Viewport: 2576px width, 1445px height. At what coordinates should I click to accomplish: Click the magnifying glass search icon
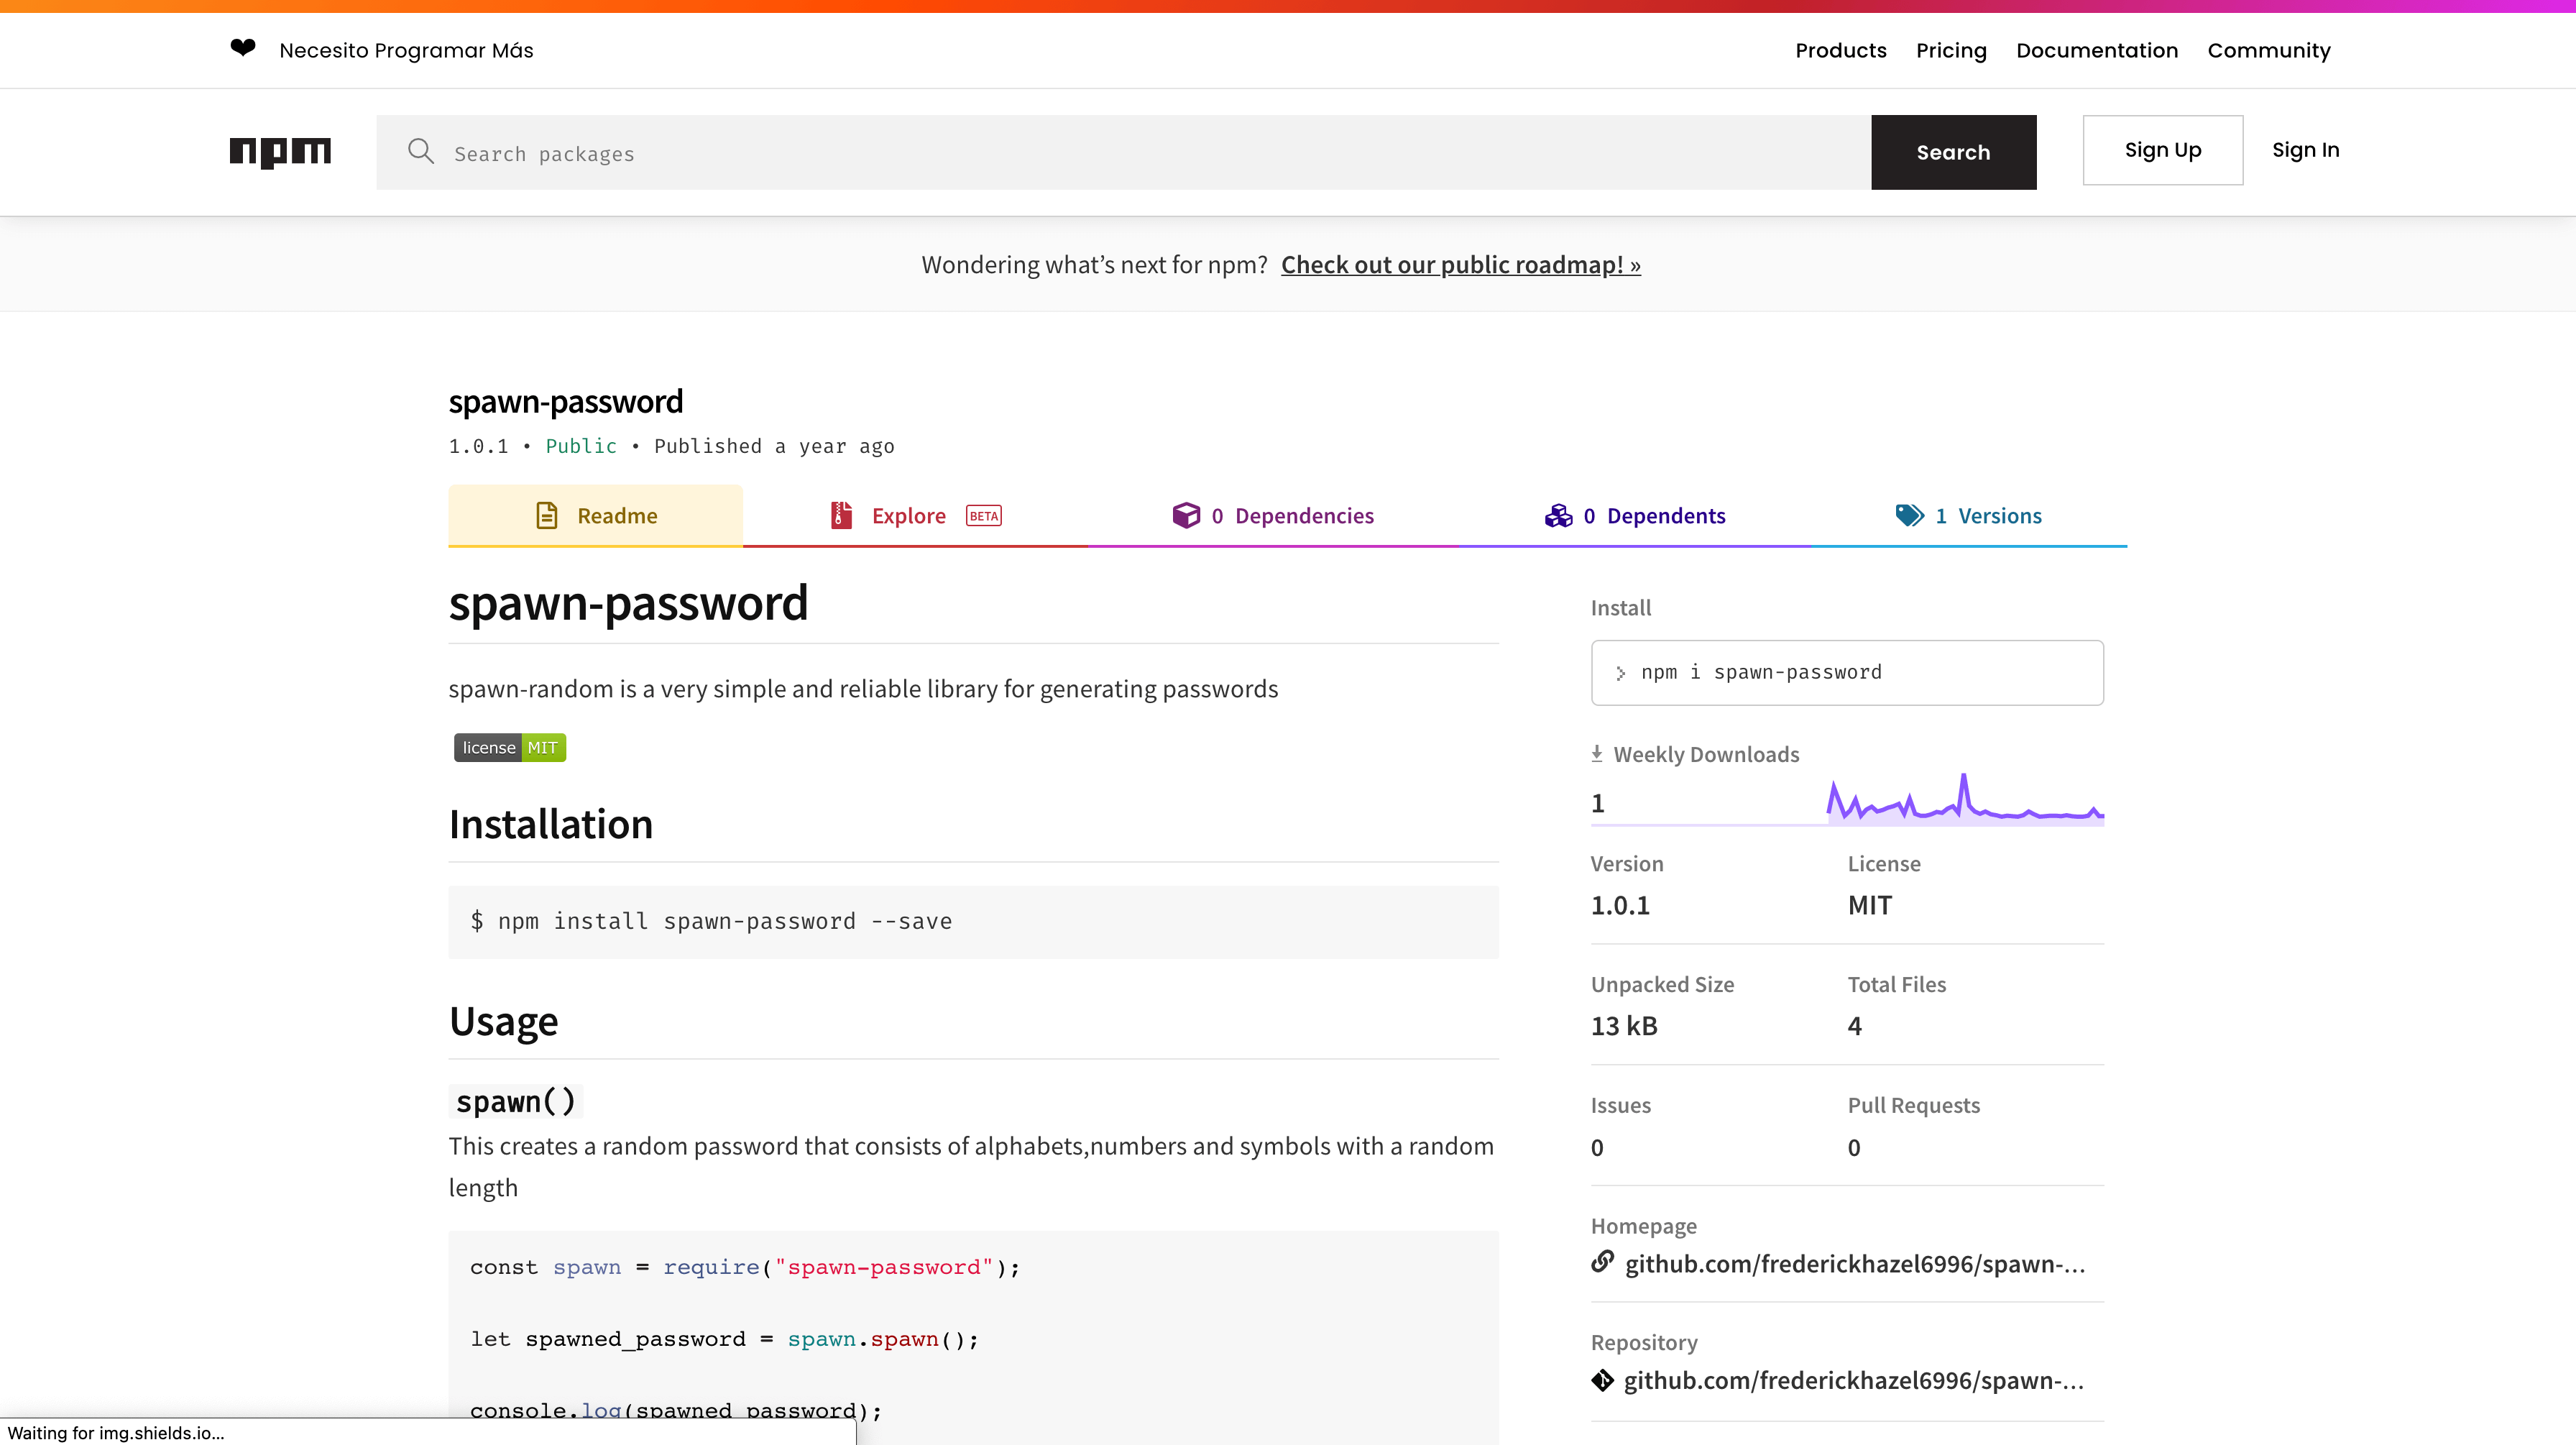421,151
